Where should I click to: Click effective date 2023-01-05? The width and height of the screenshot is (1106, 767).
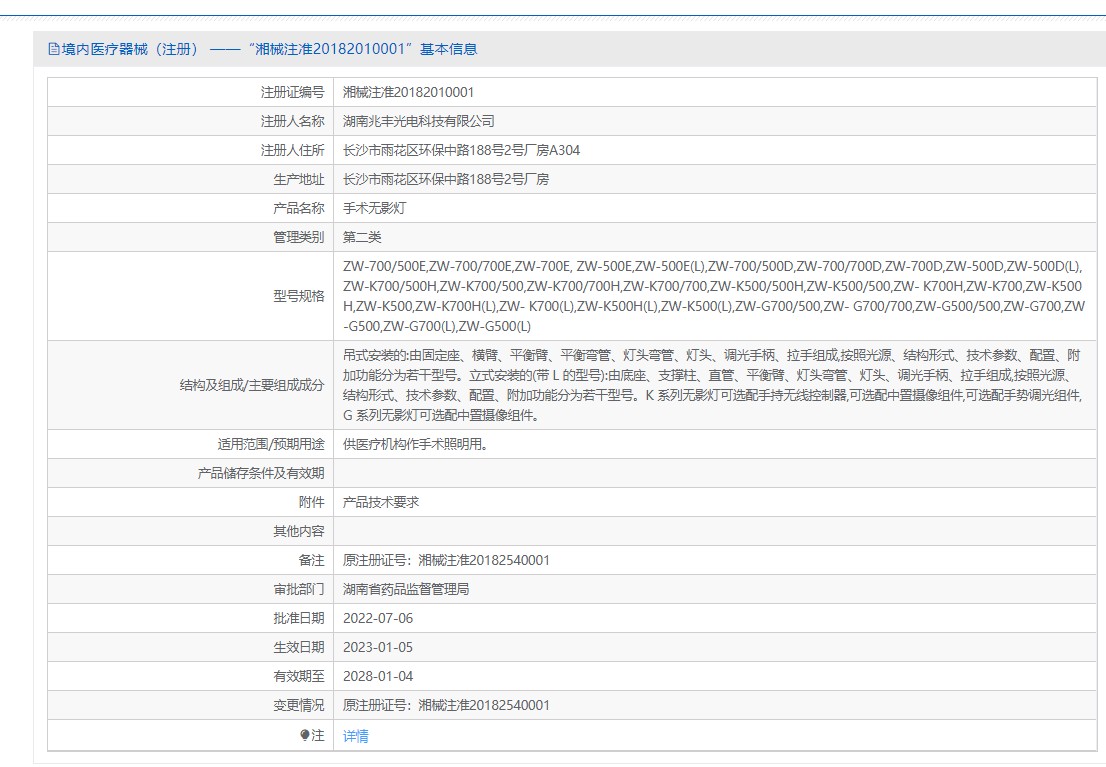coord(378,647)
